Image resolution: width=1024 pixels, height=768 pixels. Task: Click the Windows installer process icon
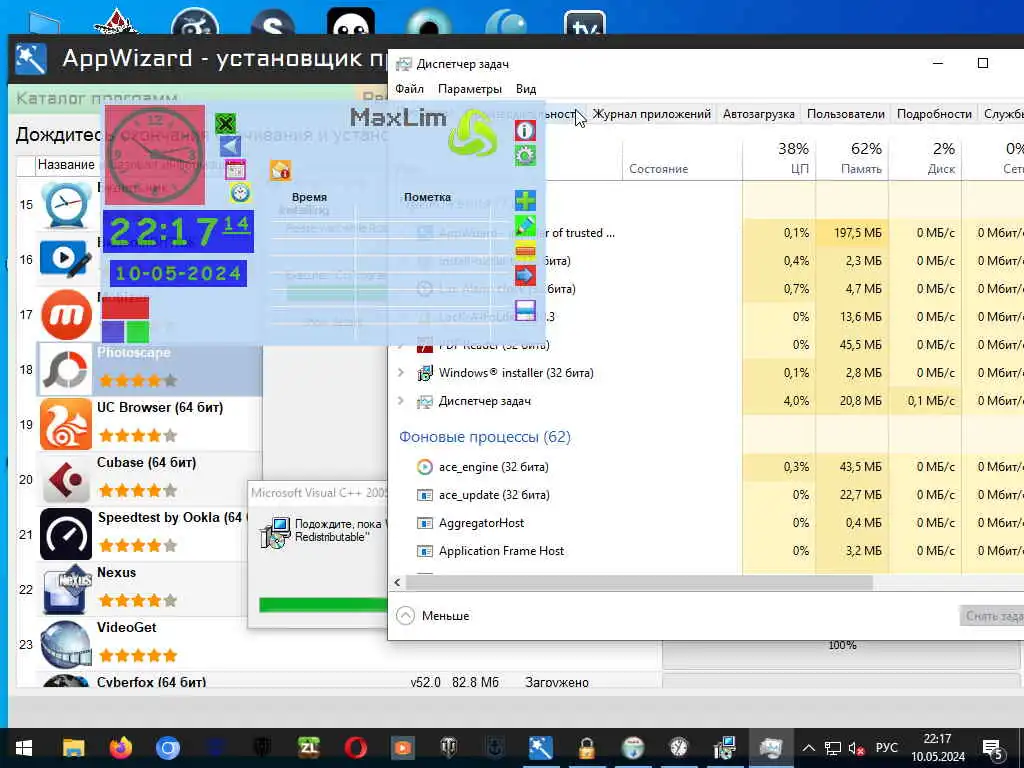tap(424, 373)
